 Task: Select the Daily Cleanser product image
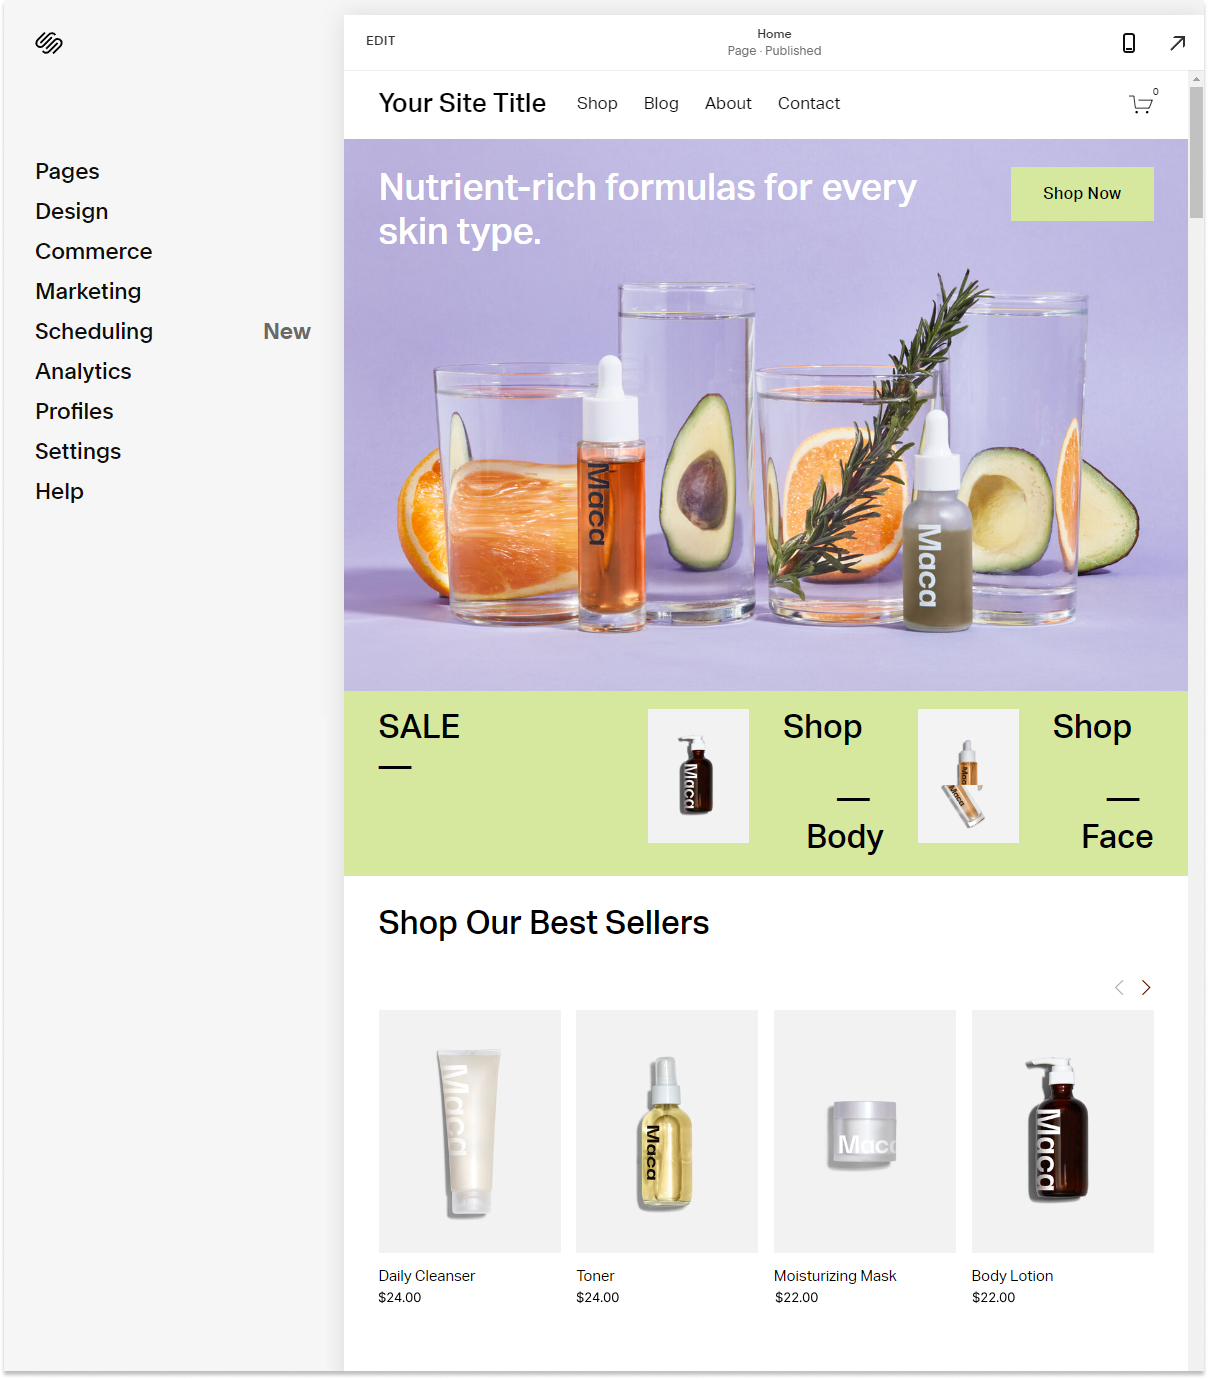coord(470,1131)
